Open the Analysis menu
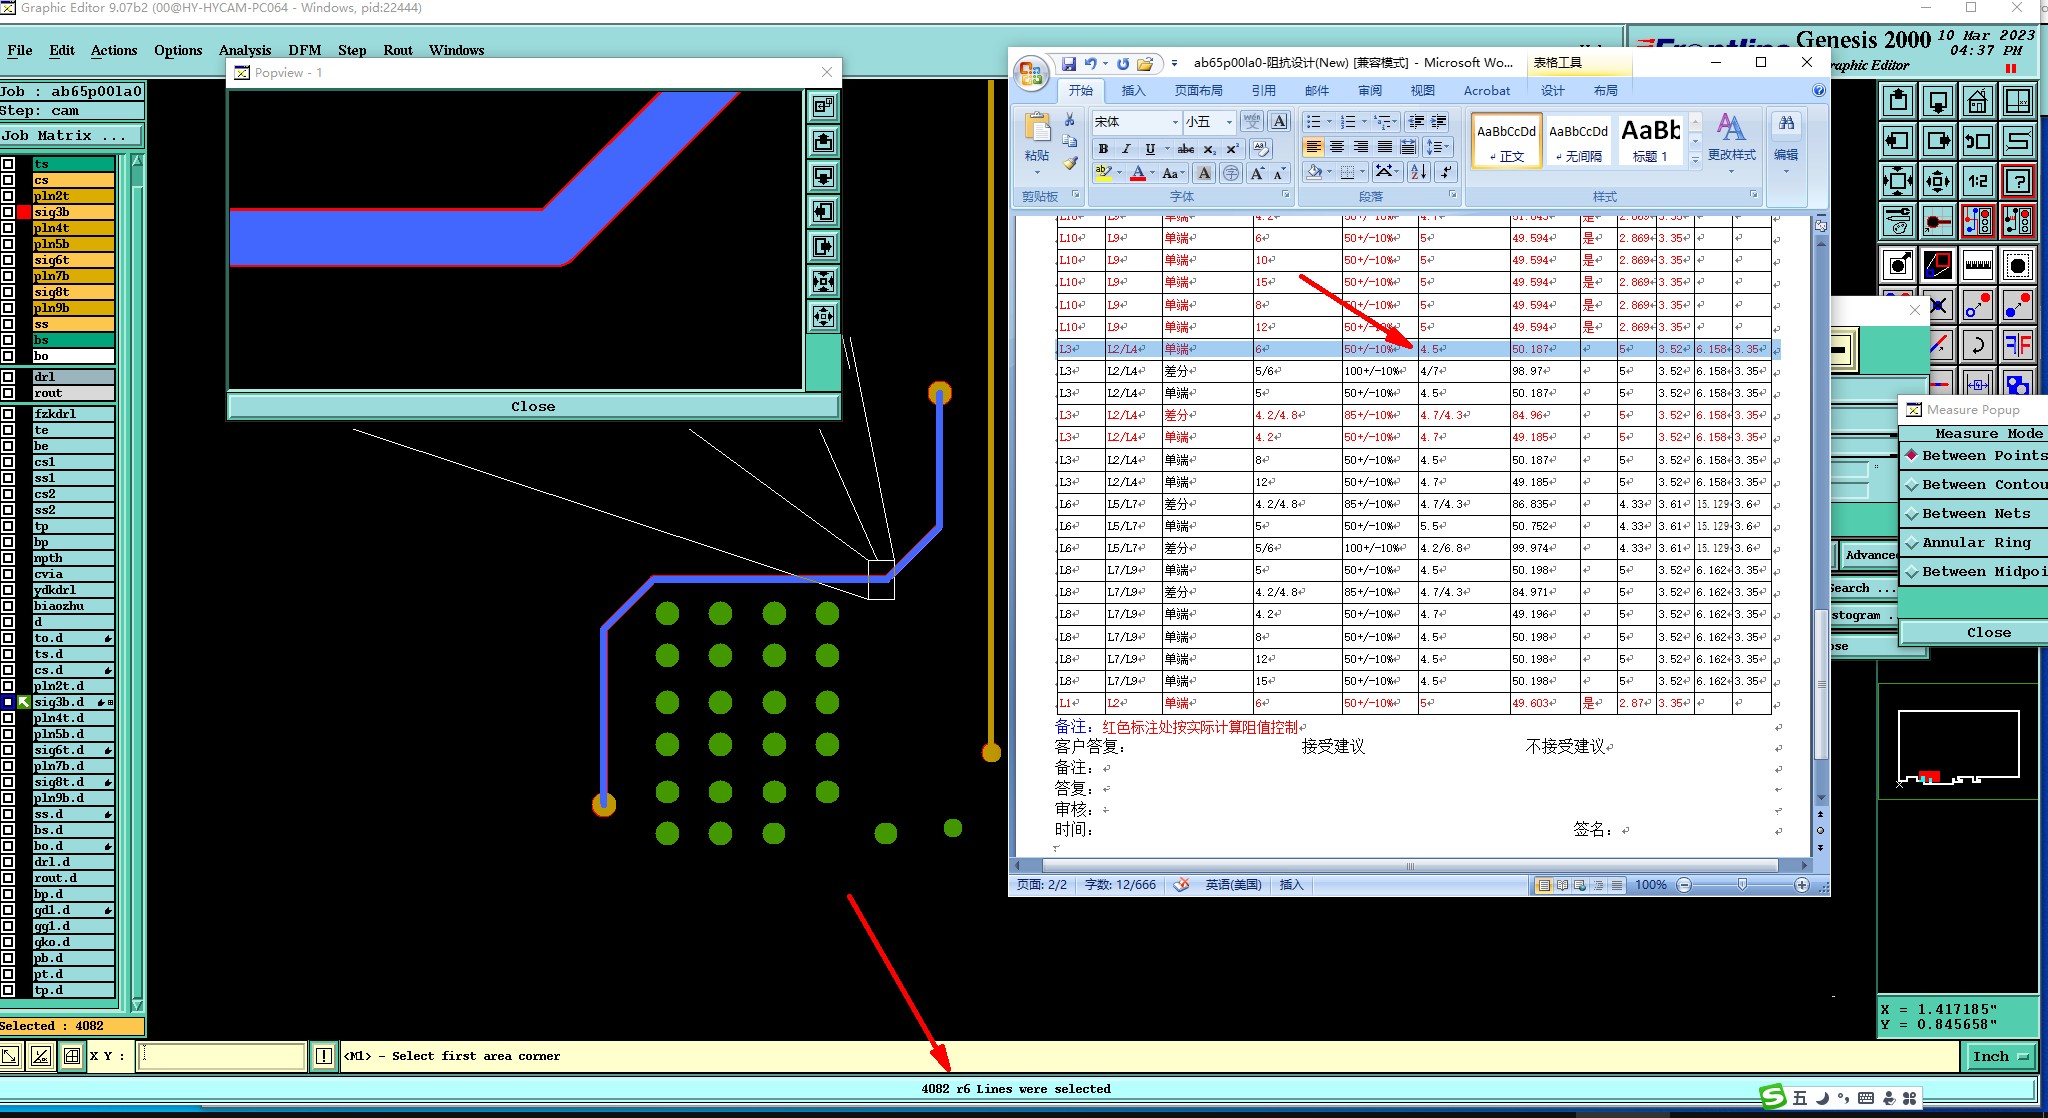The height and width of the screenshot is (1118, 2048). [x=244, y=50]
